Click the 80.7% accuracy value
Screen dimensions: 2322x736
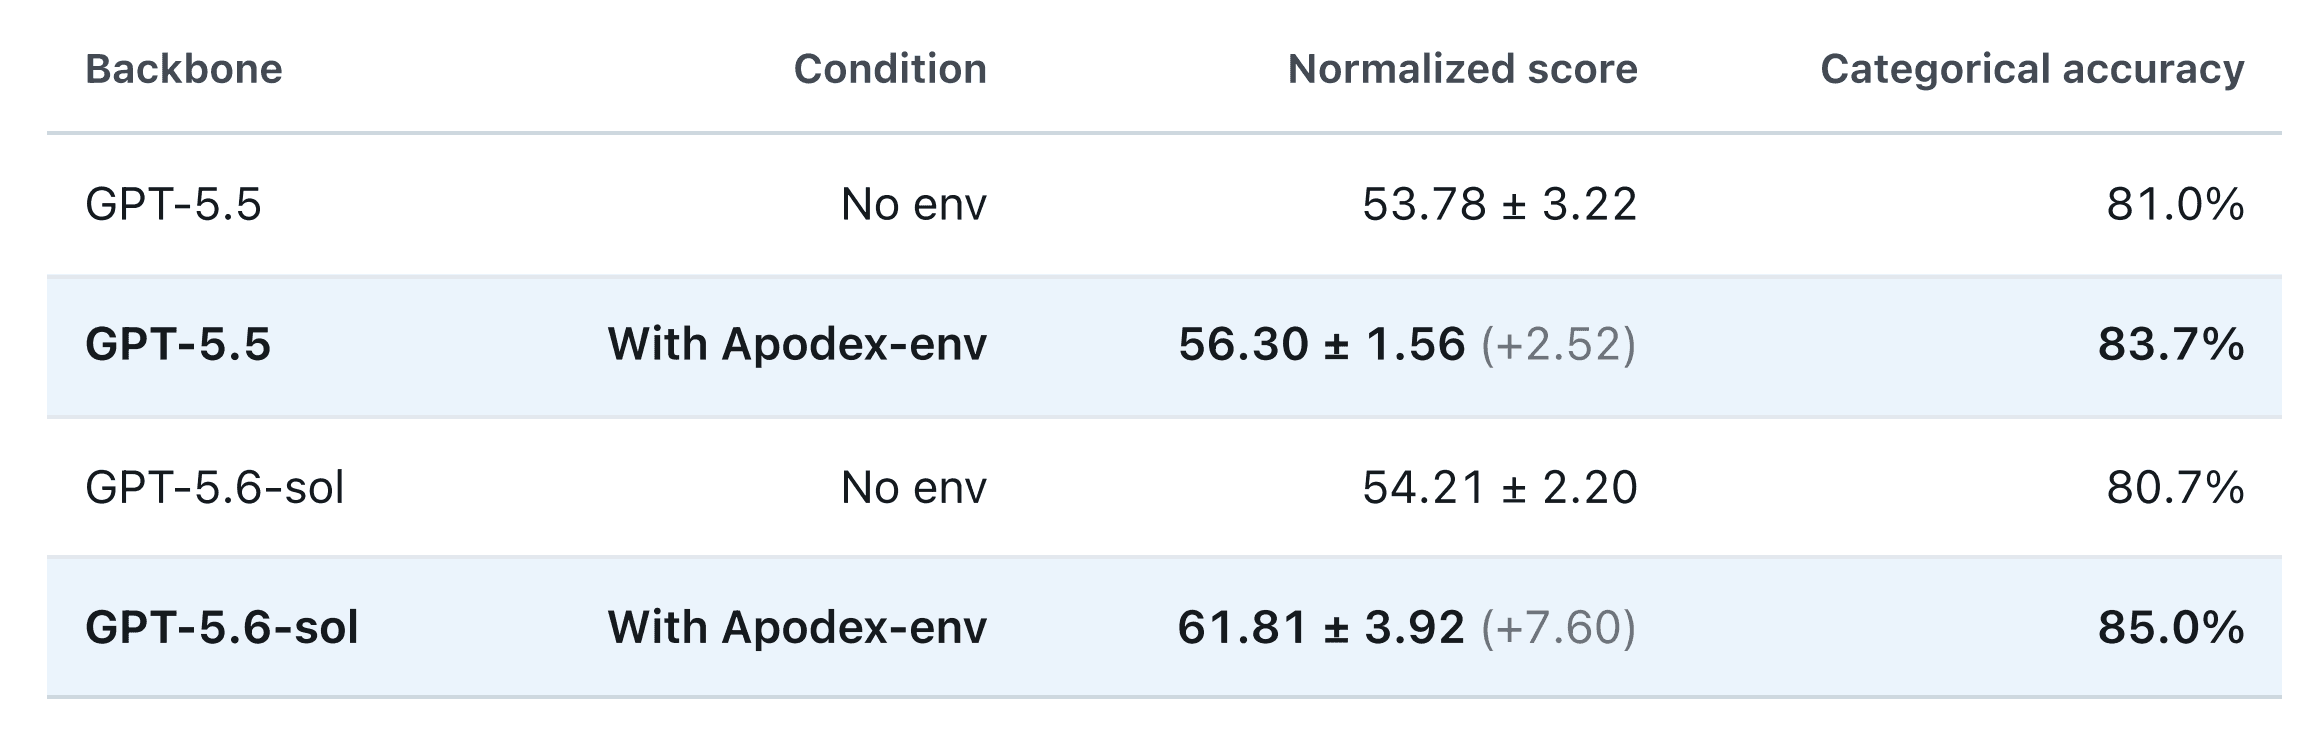tap(2175, 488)
